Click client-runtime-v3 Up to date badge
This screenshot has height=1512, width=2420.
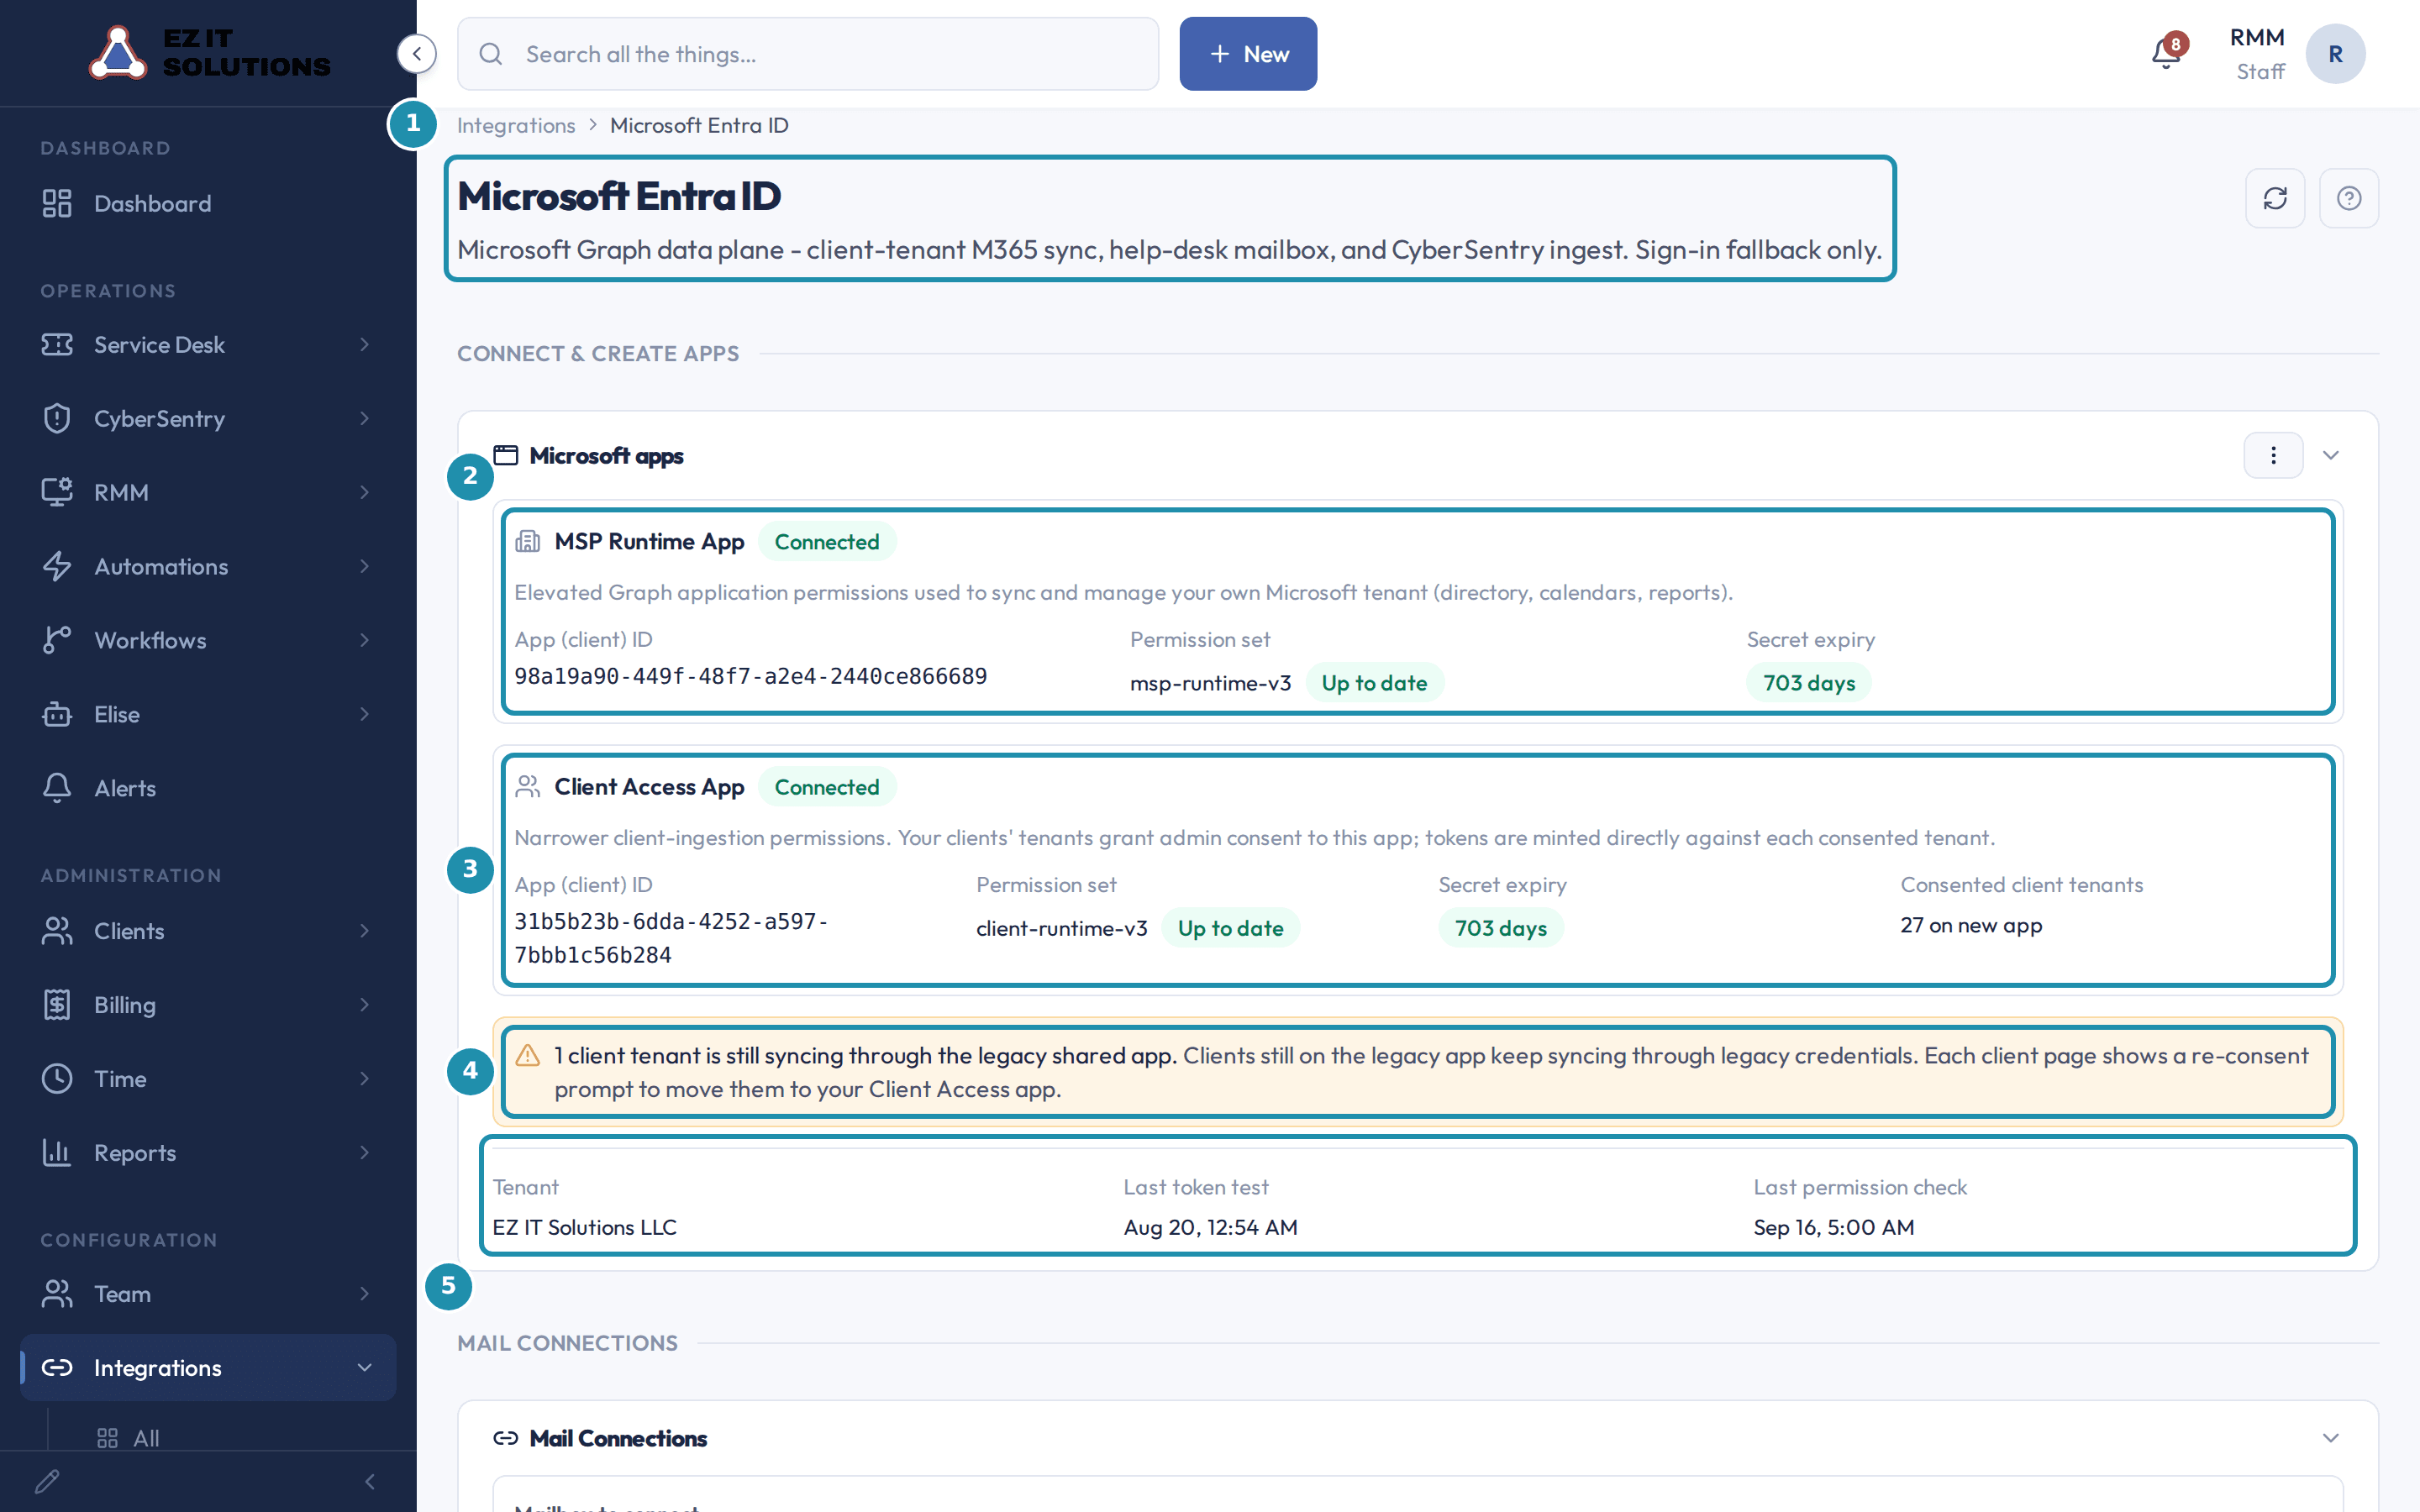1230,928
